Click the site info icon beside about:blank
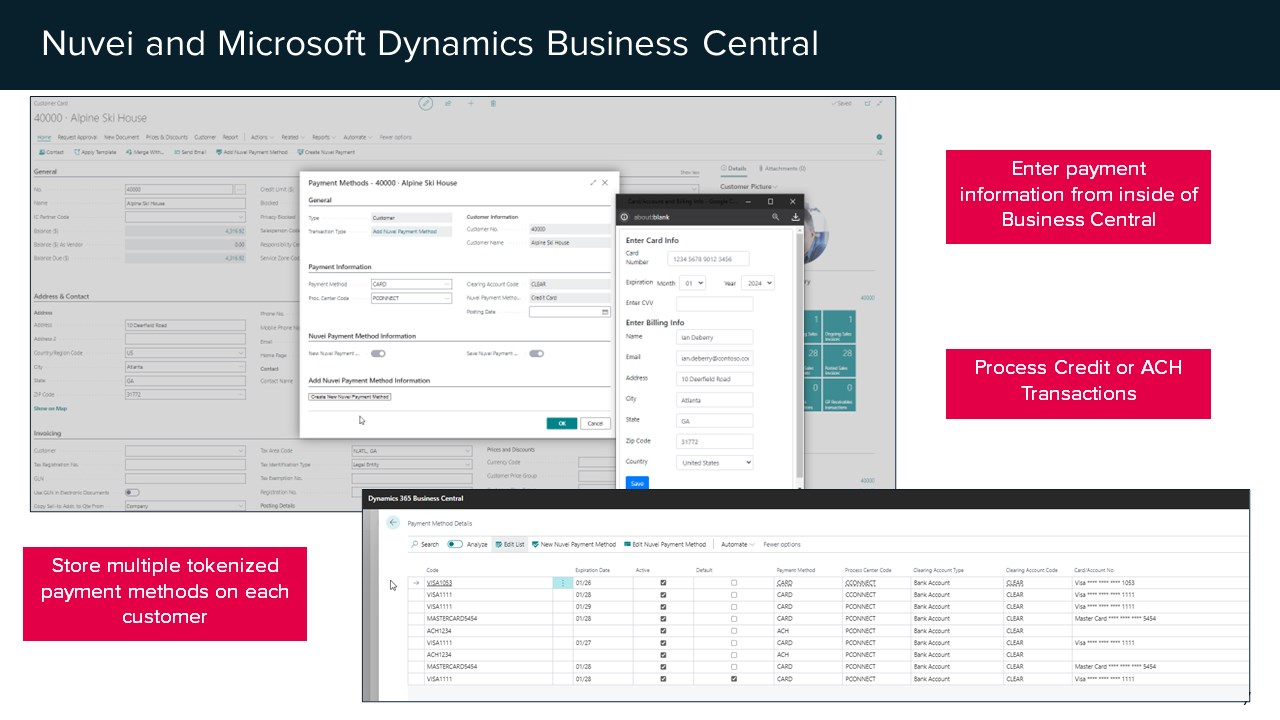This screenshot has height=720, width=1280. (625, 216)
